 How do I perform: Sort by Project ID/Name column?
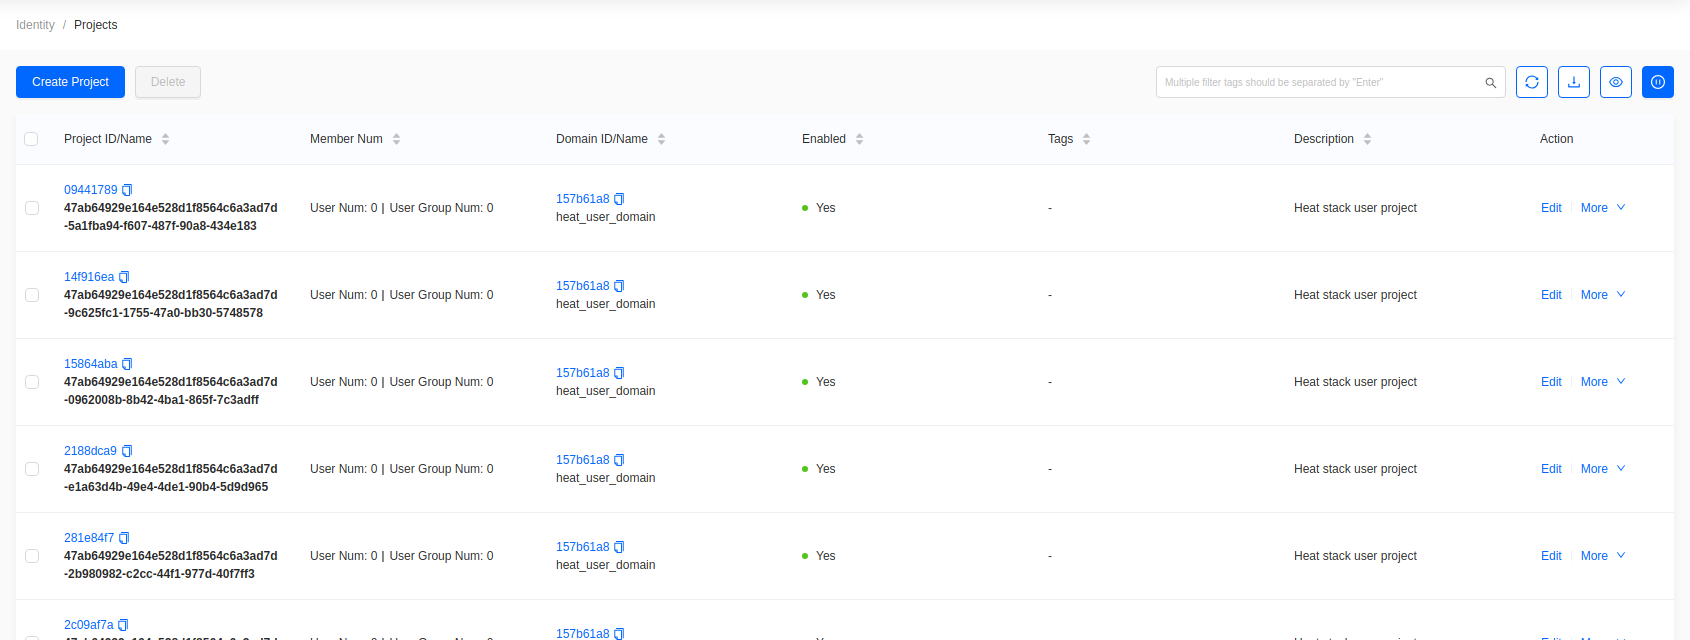[x=165, y=139]
